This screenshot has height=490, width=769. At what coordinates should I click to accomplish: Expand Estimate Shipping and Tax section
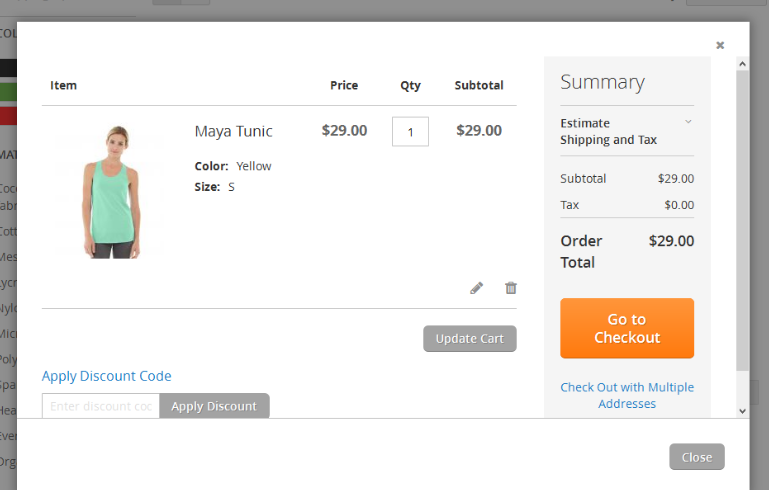626,131
